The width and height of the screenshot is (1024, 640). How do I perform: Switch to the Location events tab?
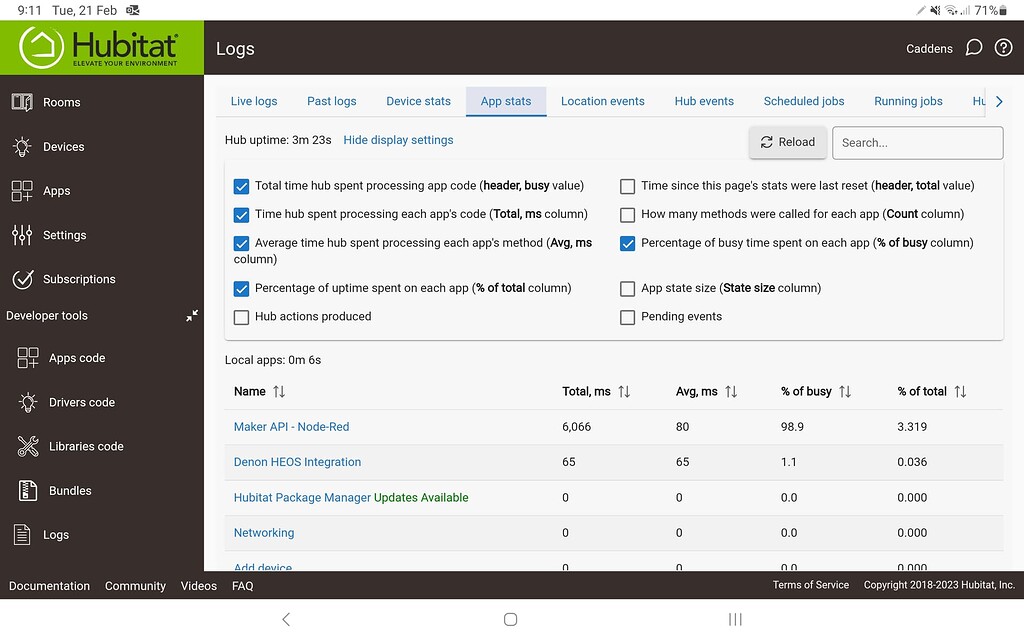pyautogui.click(x=602, y=101)
